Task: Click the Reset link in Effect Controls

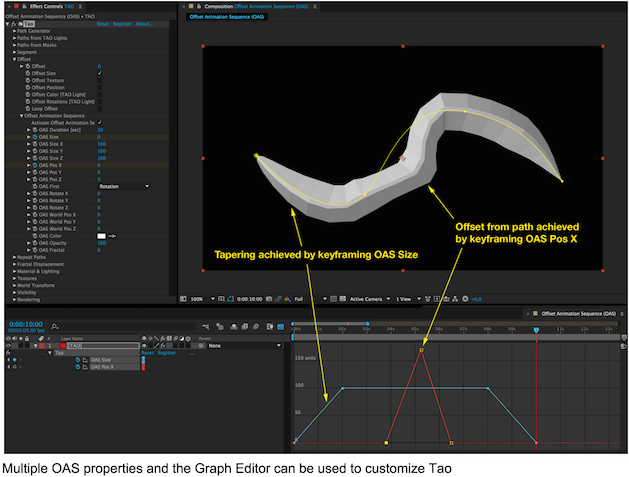Action: [x=103, y=24]
